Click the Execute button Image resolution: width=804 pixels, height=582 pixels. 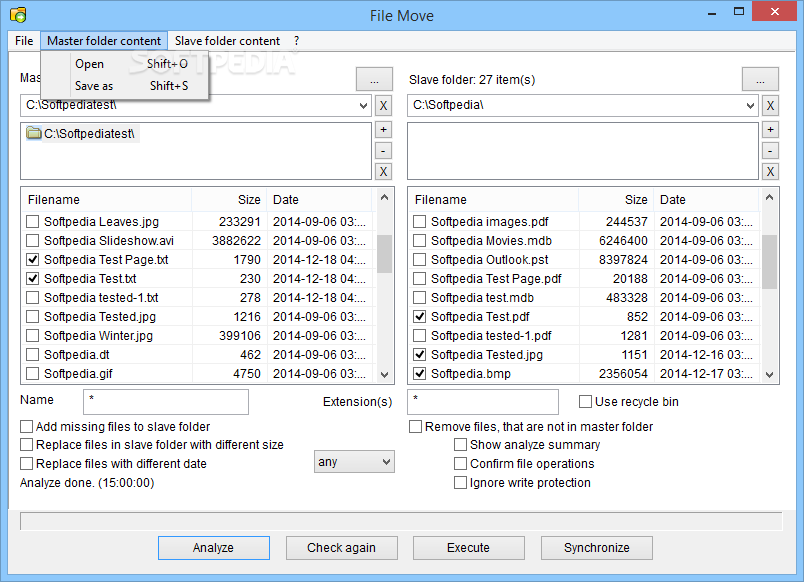pos(469,548)
